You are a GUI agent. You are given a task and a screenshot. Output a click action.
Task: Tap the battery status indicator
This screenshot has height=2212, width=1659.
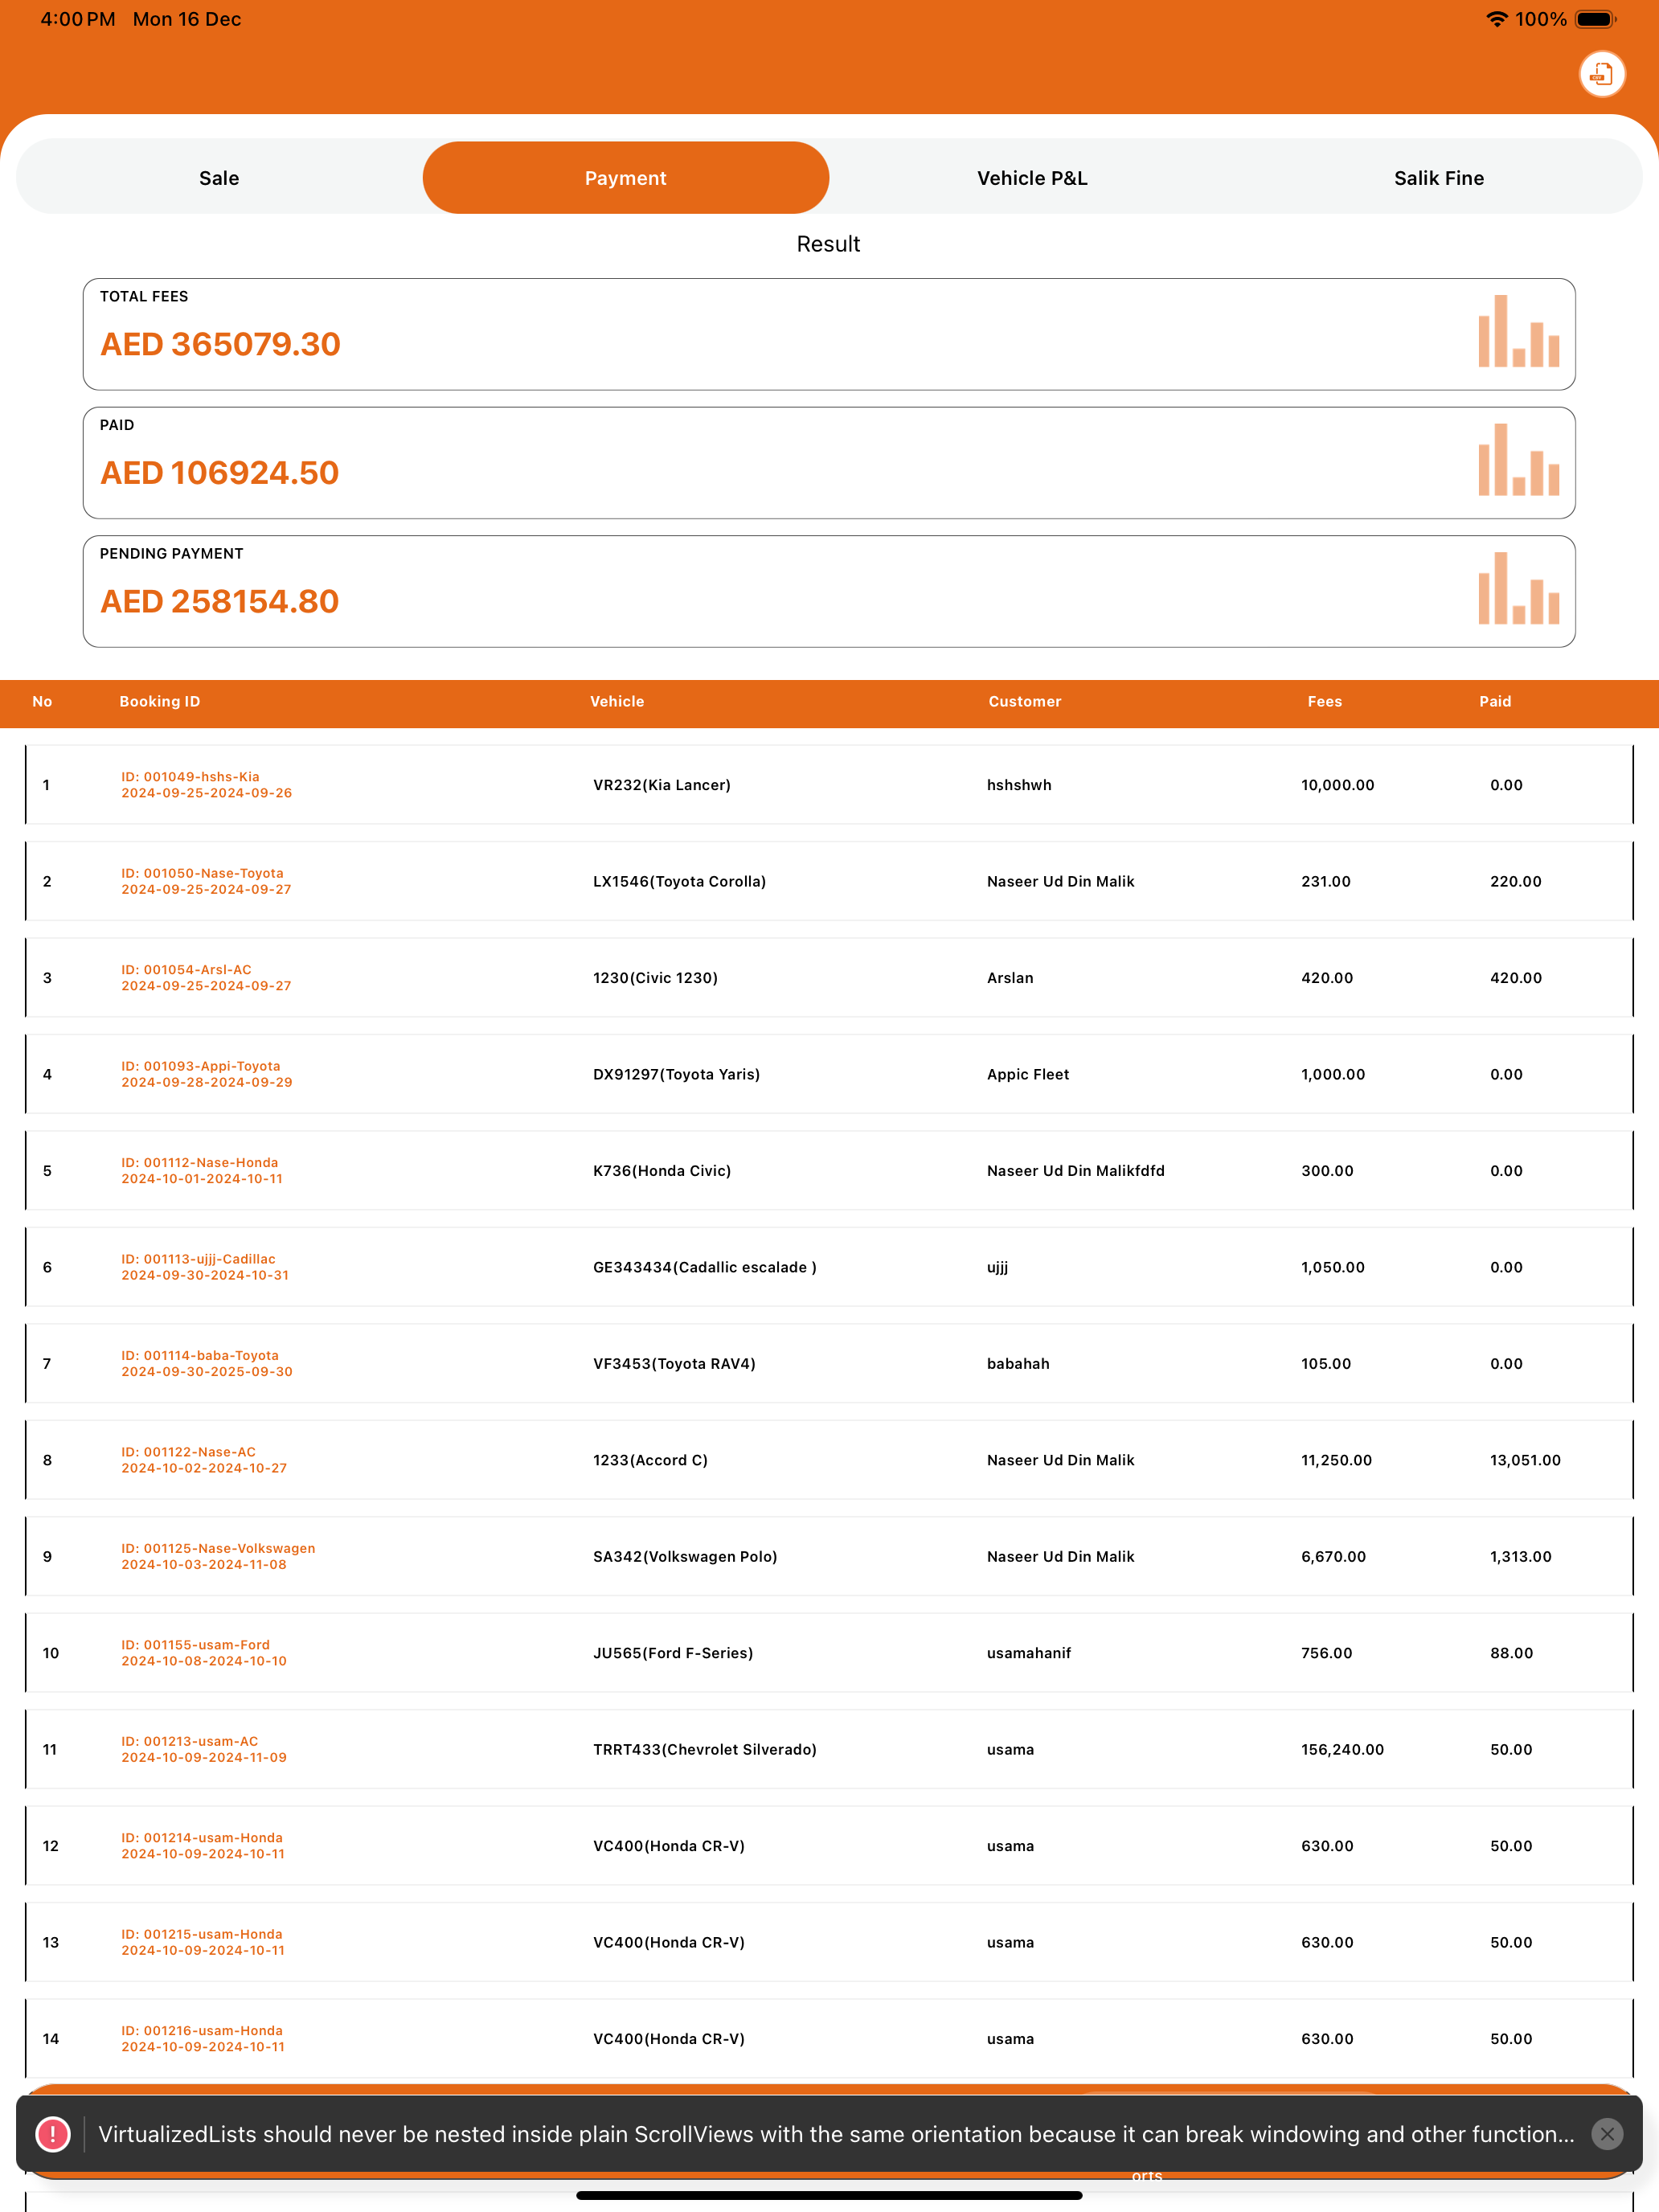click(x=1596, y=19)
